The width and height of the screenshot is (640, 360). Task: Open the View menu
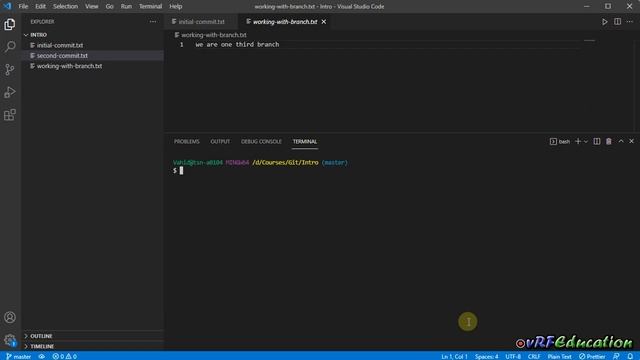pos(91,6)
